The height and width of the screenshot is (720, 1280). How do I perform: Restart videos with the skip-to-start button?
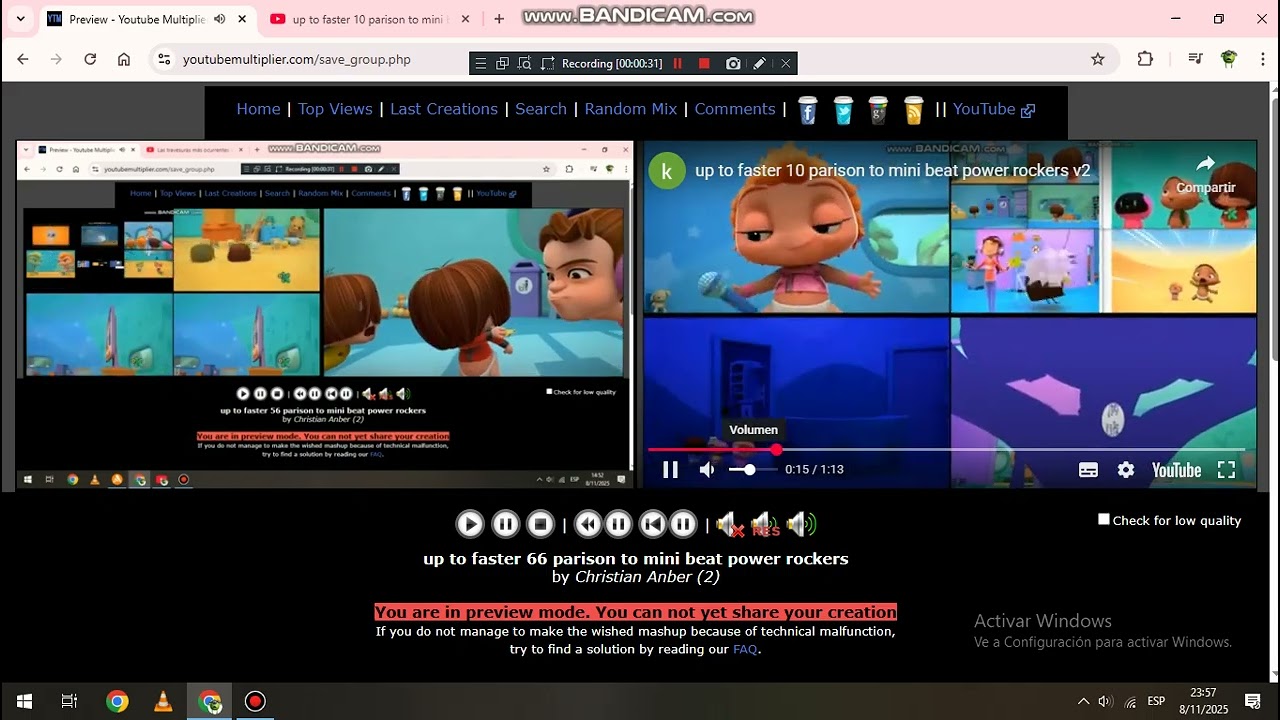coord(653,524)
